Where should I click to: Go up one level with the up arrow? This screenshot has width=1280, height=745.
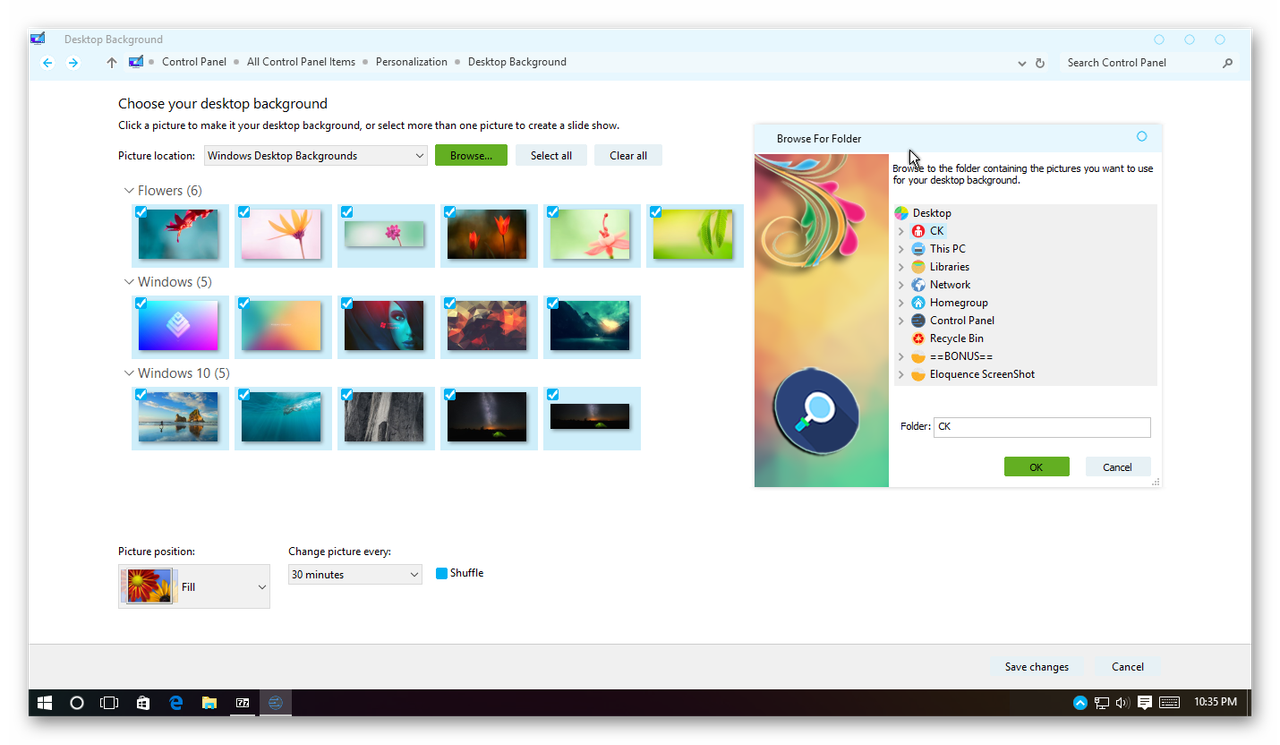(x=111, y=62)
